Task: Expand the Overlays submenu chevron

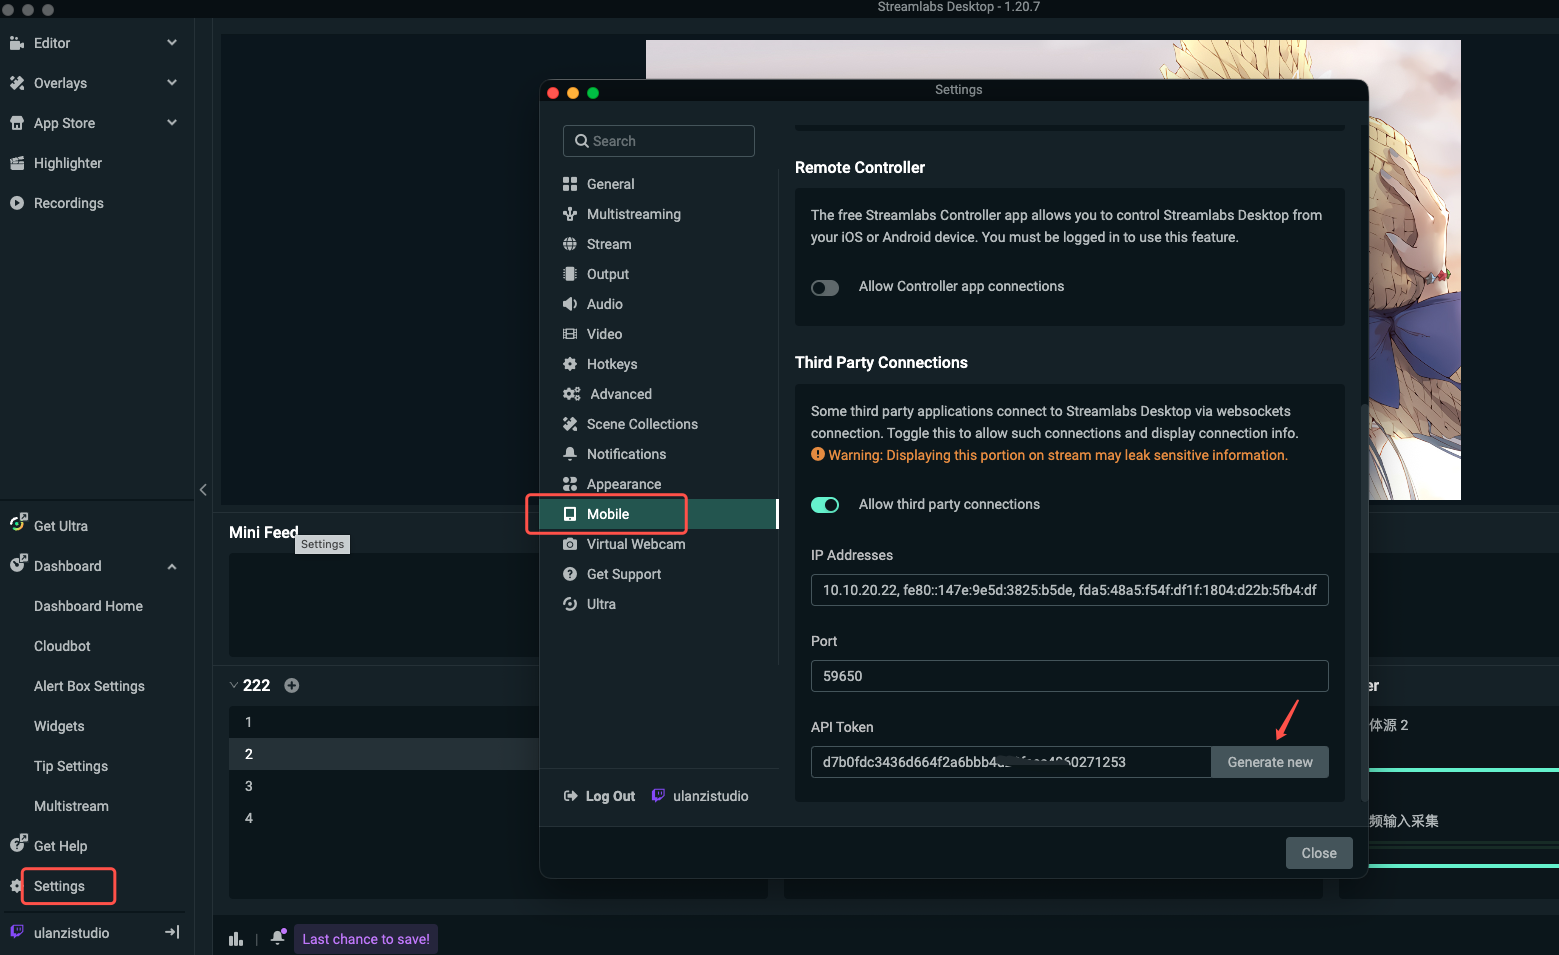Action: coord(172,83)
